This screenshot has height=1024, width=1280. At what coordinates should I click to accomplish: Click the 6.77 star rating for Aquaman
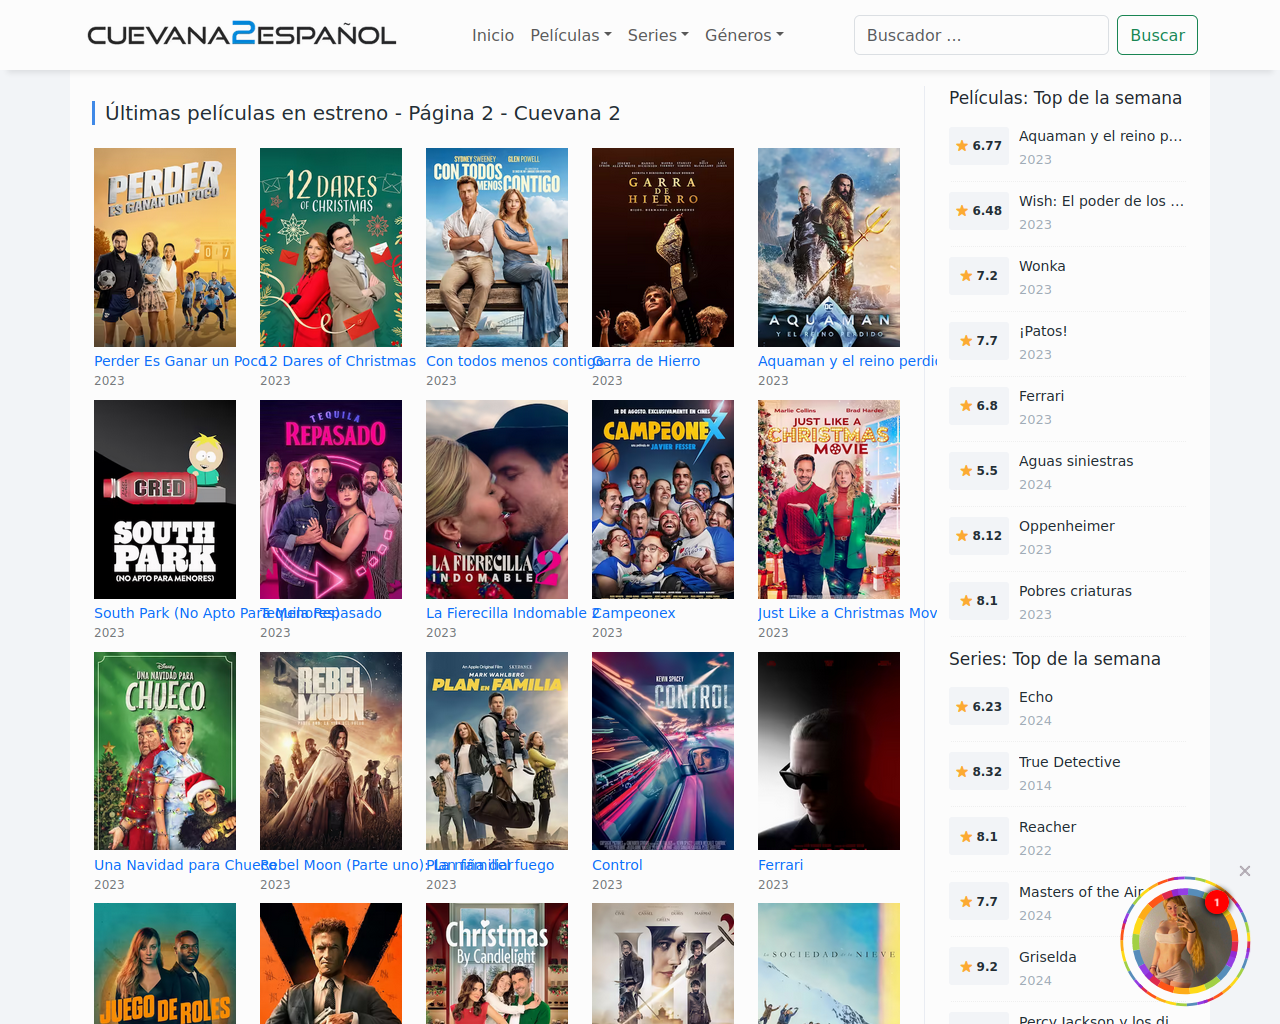pyautogui.click(x=979, y=146)
